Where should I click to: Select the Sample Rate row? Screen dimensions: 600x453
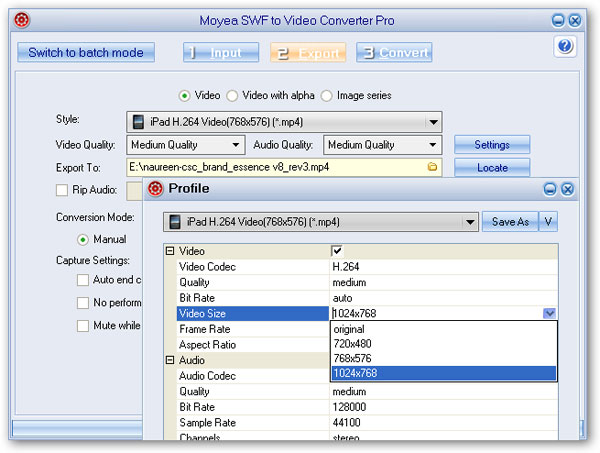click(x=367, y=422)
